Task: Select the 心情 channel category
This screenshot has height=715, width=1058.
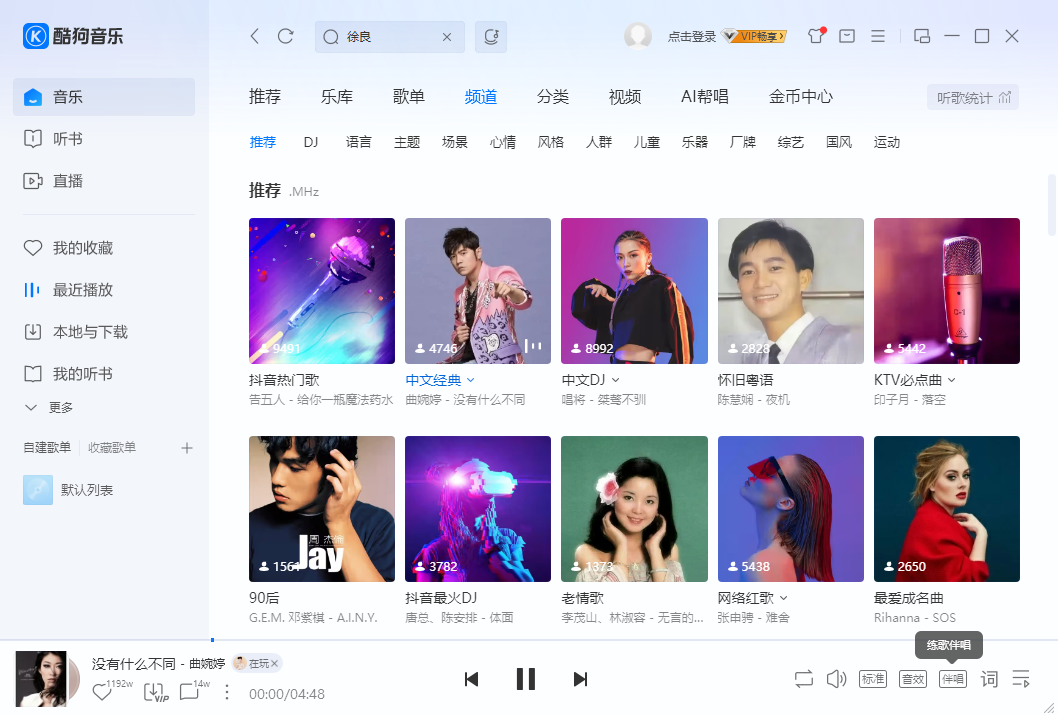Action: 503,142
